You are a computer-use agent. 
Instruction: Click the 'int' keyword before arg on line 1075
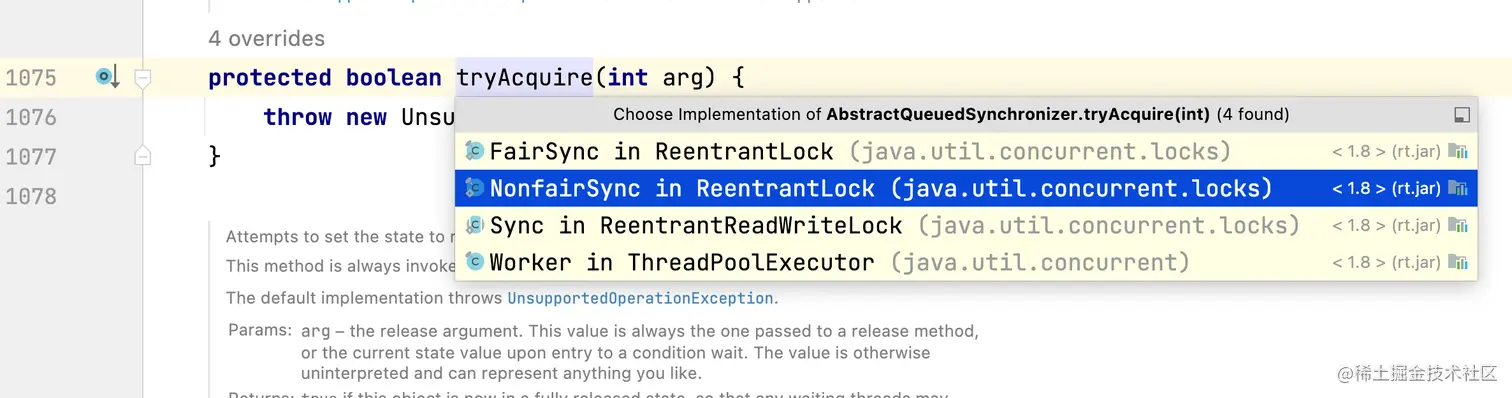pyautogui.click(x=628, y=77)
